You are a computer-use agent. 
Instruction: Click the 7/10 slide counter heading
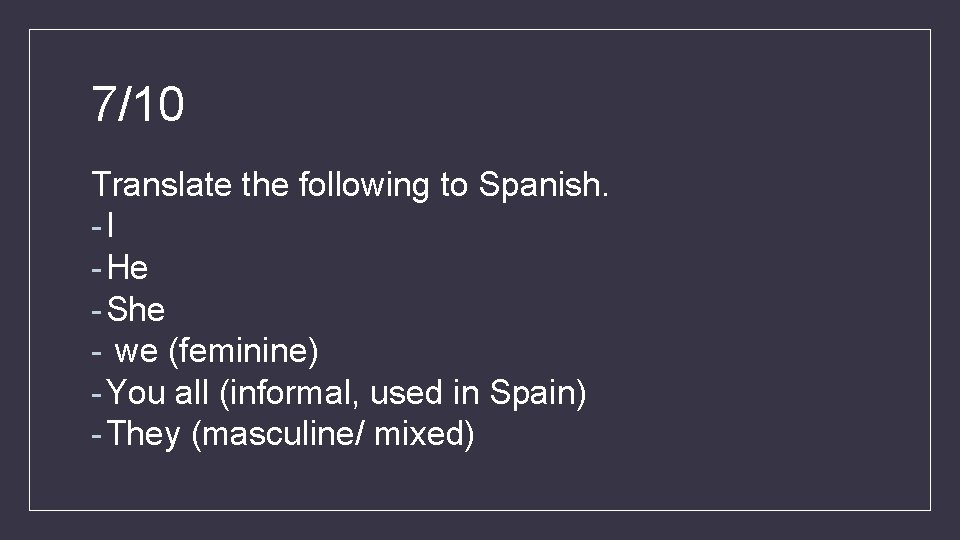tap(137, 105)
